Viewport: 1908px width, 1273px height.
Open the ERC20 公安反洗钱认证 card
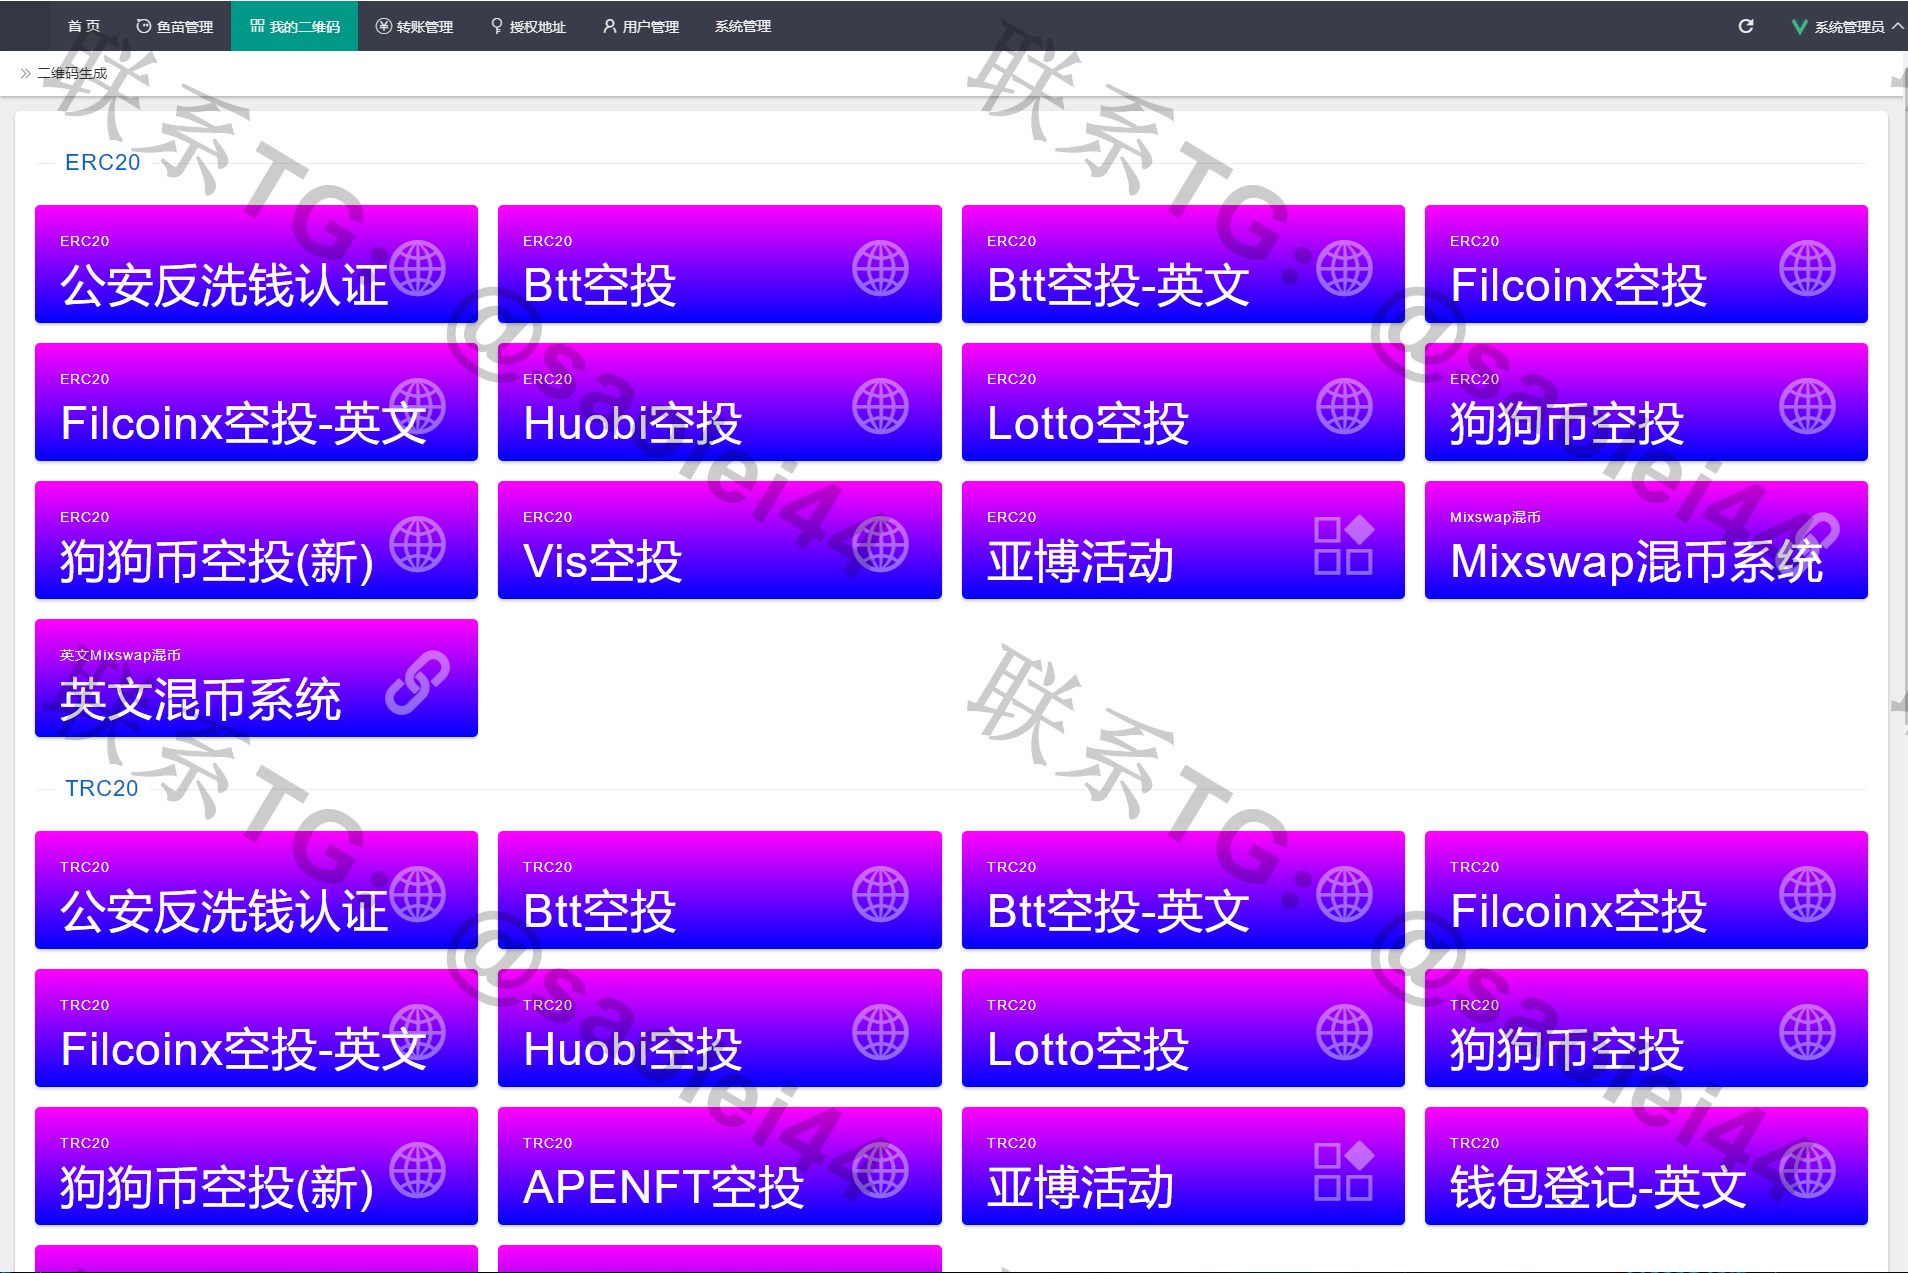tap(256, 264)
